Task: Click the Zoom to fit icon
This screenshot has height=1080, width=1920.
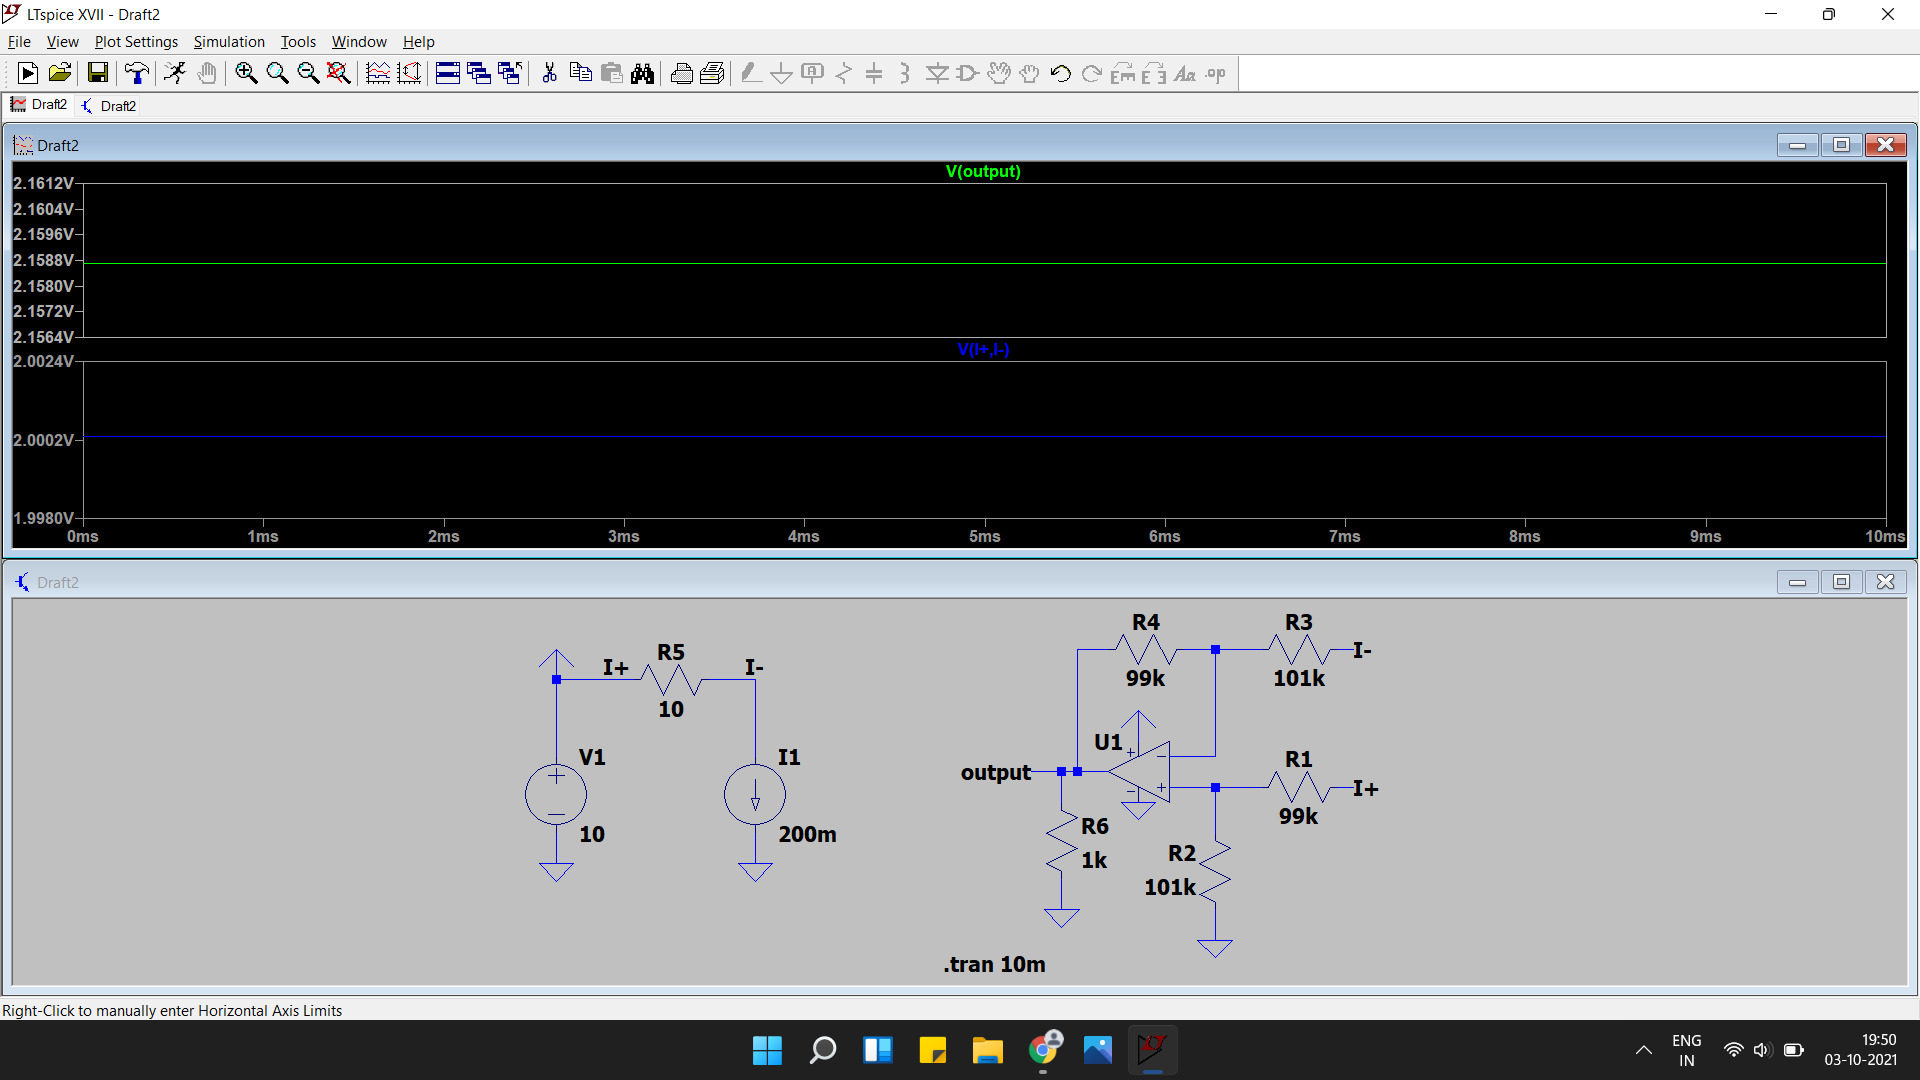Action: 339,73
